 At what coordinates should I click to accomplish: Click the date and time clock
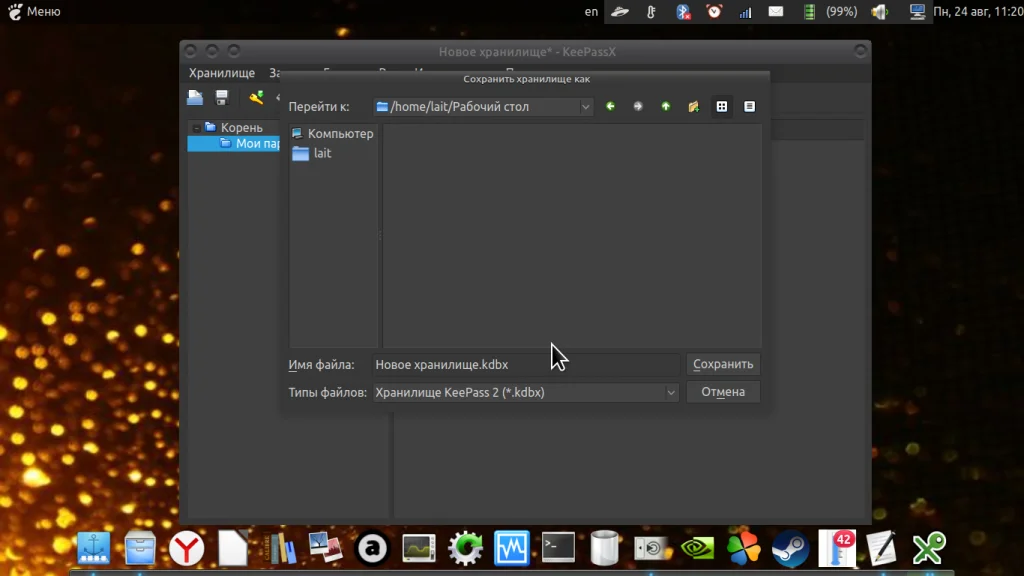coord(978,11)
